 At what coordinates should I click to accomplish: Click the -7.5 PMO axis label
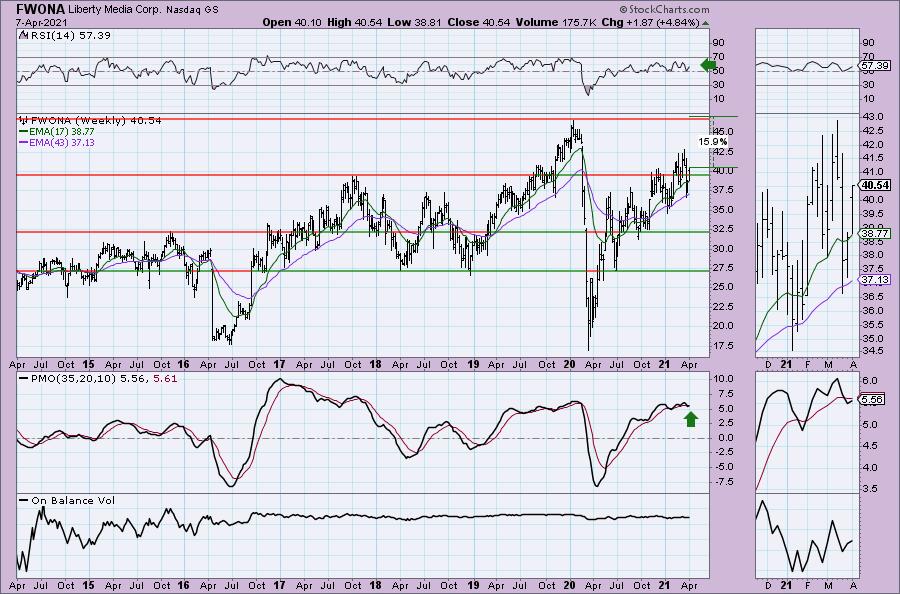coord(723,482)
